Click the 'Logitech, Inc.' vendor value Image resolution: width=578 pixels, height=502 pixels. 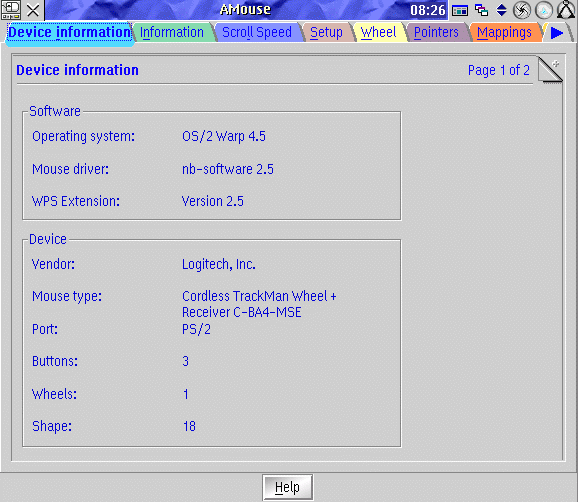[x=219, y=264]
